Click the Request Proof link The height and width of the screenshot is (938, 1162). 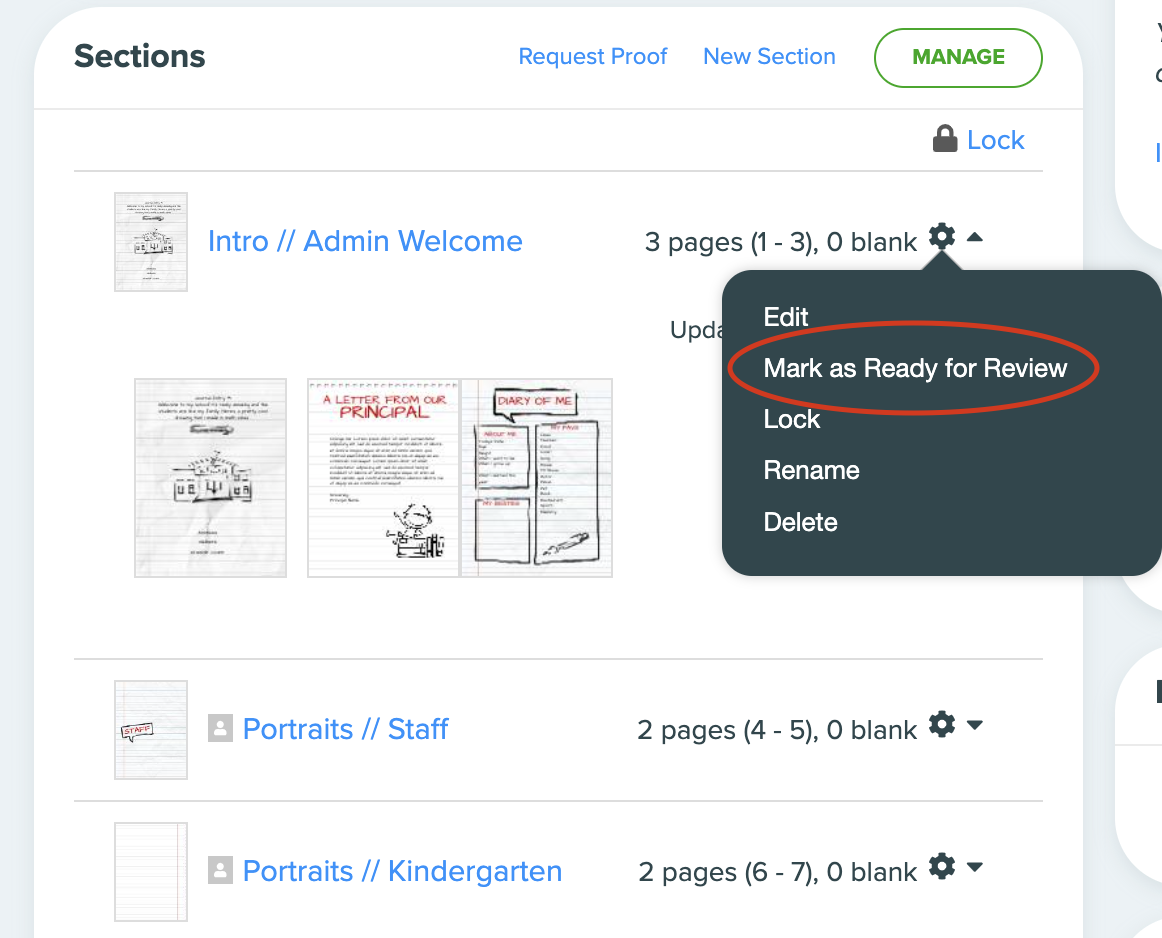point(593,56)
